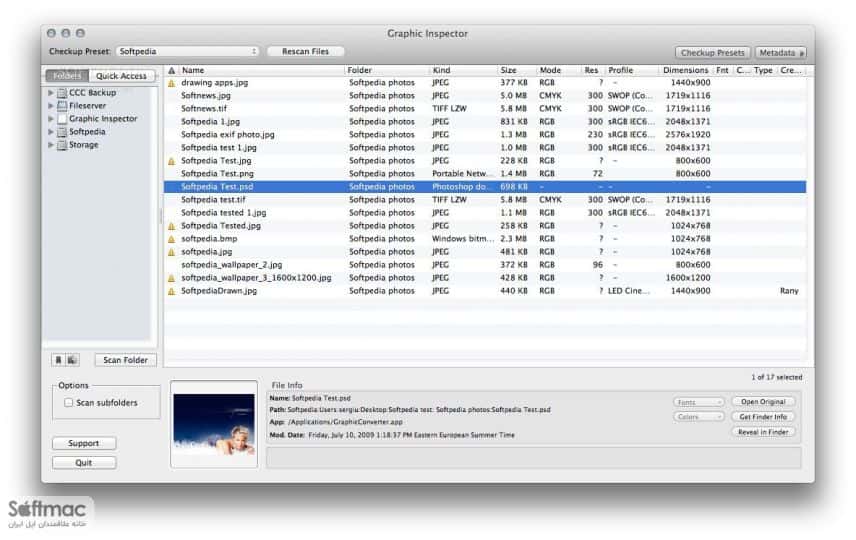
Task: Click the Storage drive icon
Action: pyautogui.click(x=62, y=145)
